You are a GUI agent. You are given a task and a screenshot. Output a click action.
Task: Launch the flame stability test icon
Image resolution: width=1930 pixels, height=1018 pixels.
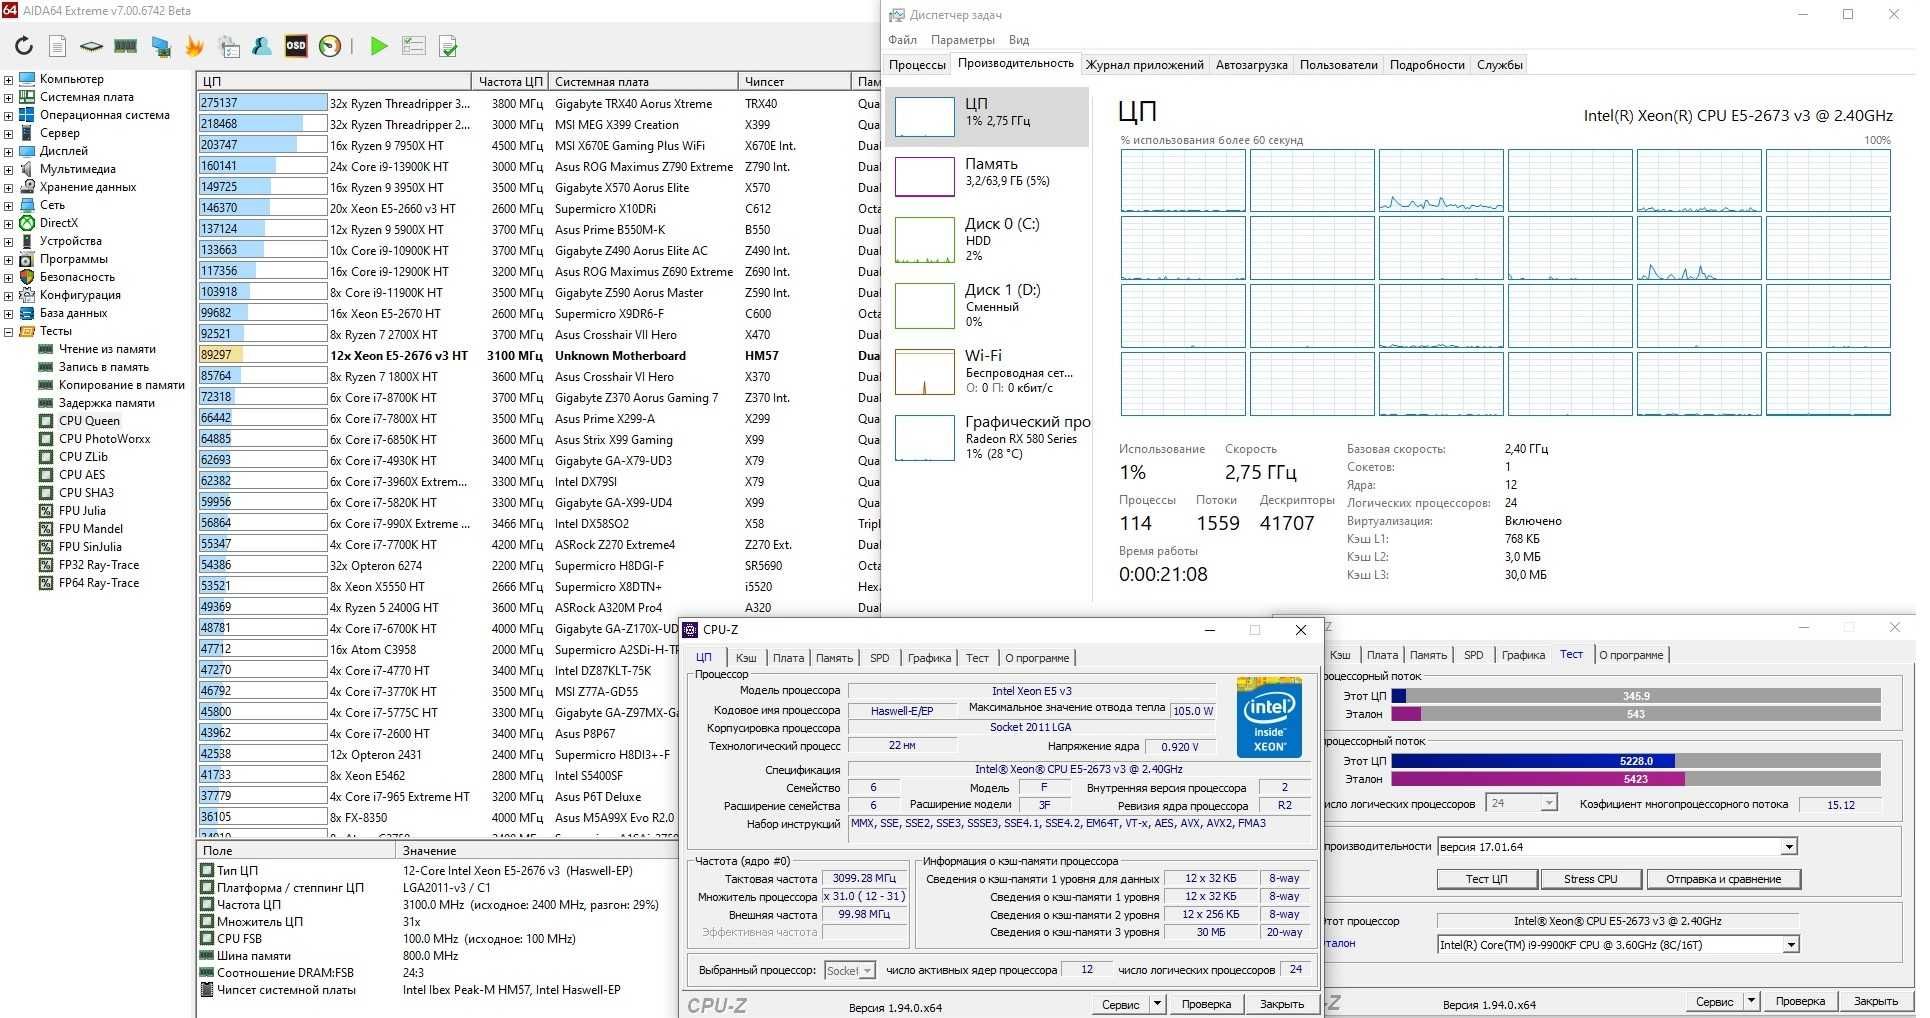pos(194,46)
